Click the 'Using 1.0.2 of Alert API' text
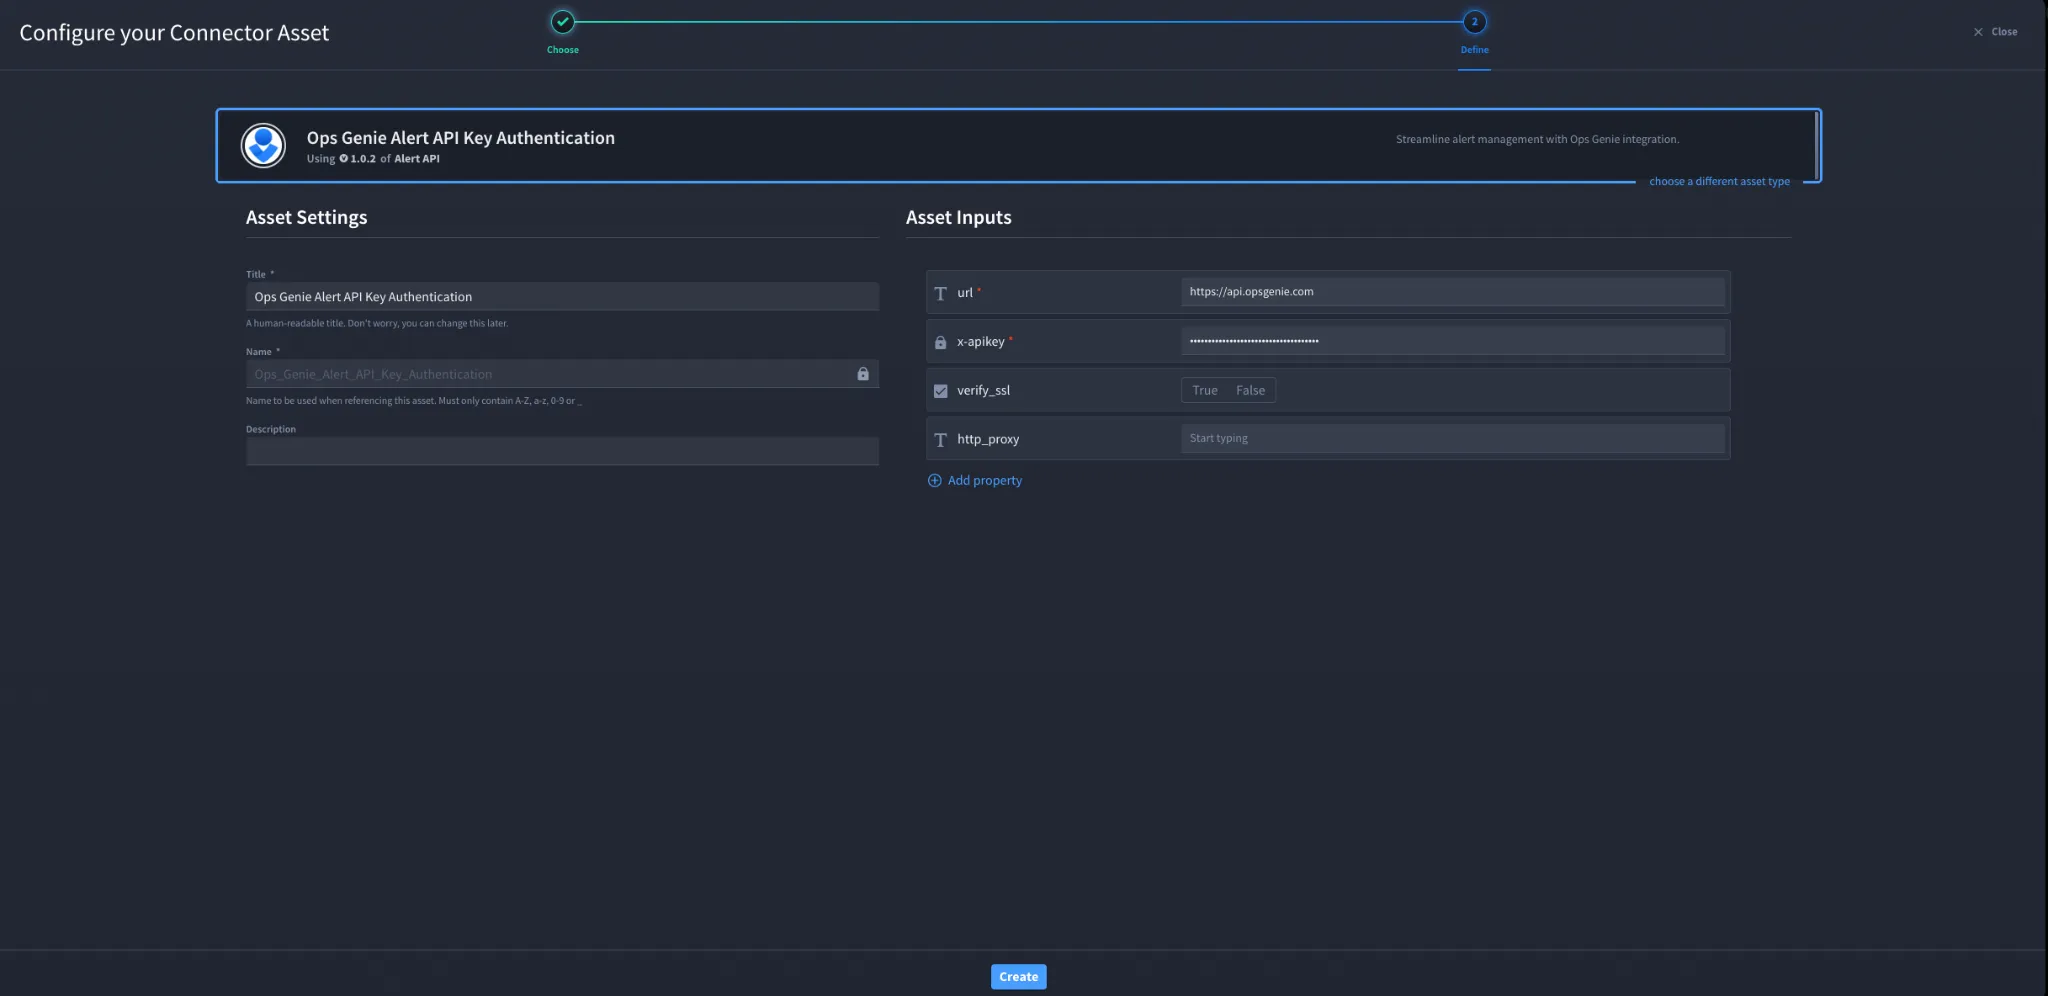The height and width of the screenshot is (996, 2048). [x=373, y=159]
